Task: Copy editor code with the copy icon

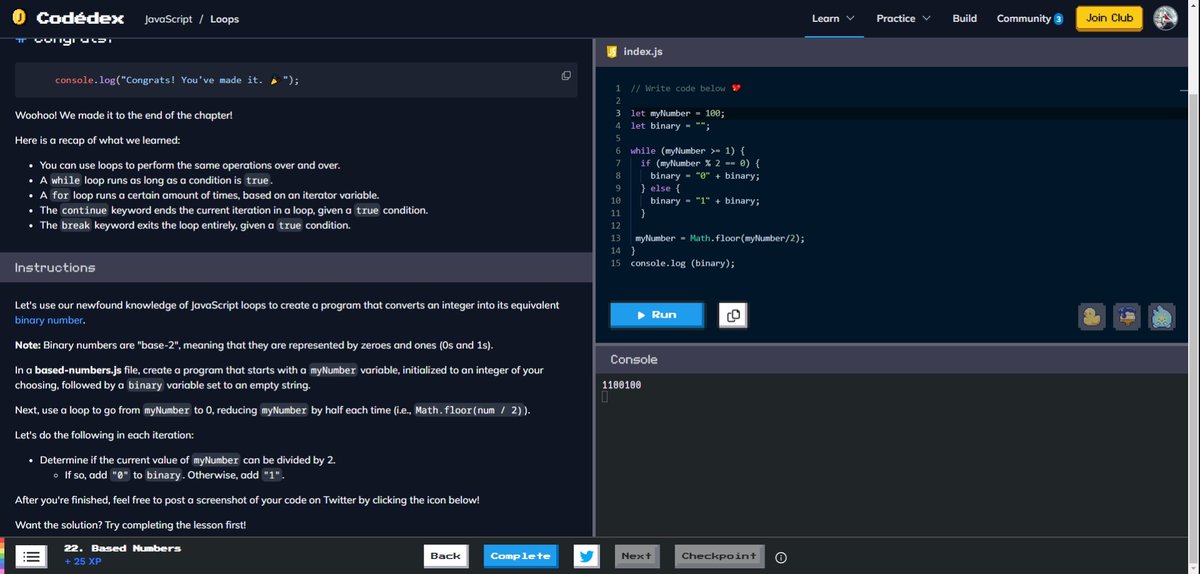Action: 732,315
